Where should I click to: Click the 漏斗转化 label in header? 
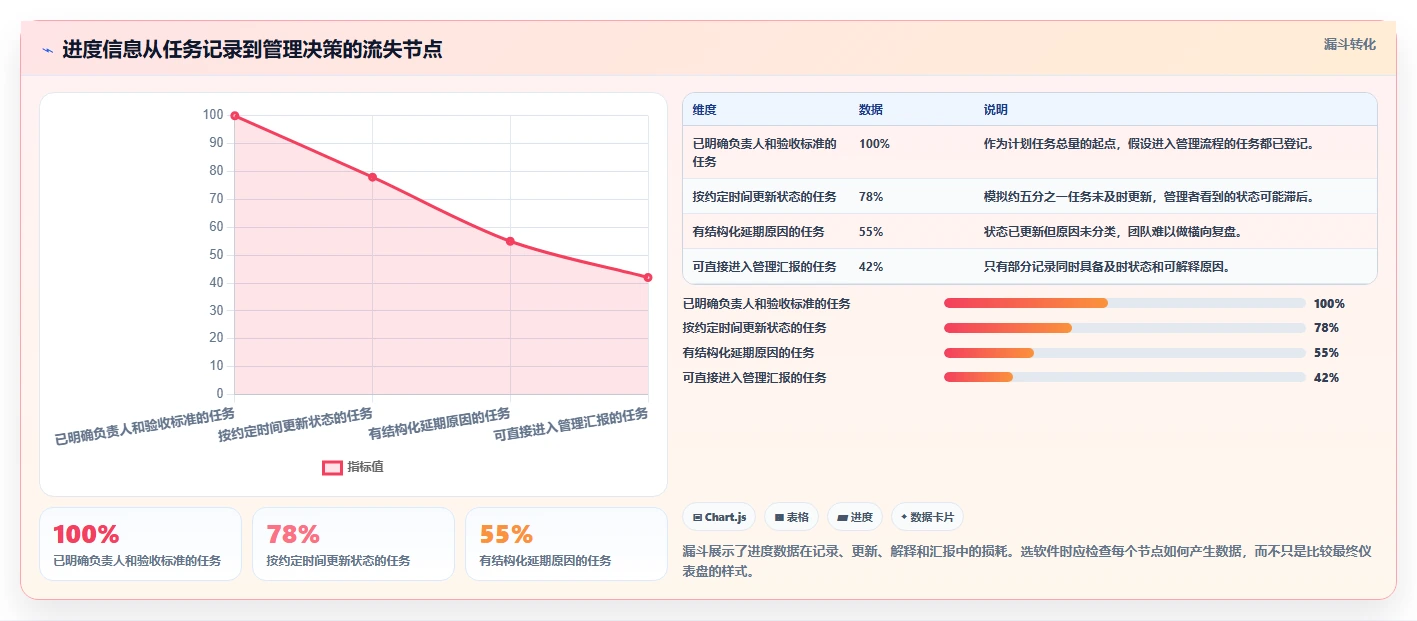[1349, 44]
